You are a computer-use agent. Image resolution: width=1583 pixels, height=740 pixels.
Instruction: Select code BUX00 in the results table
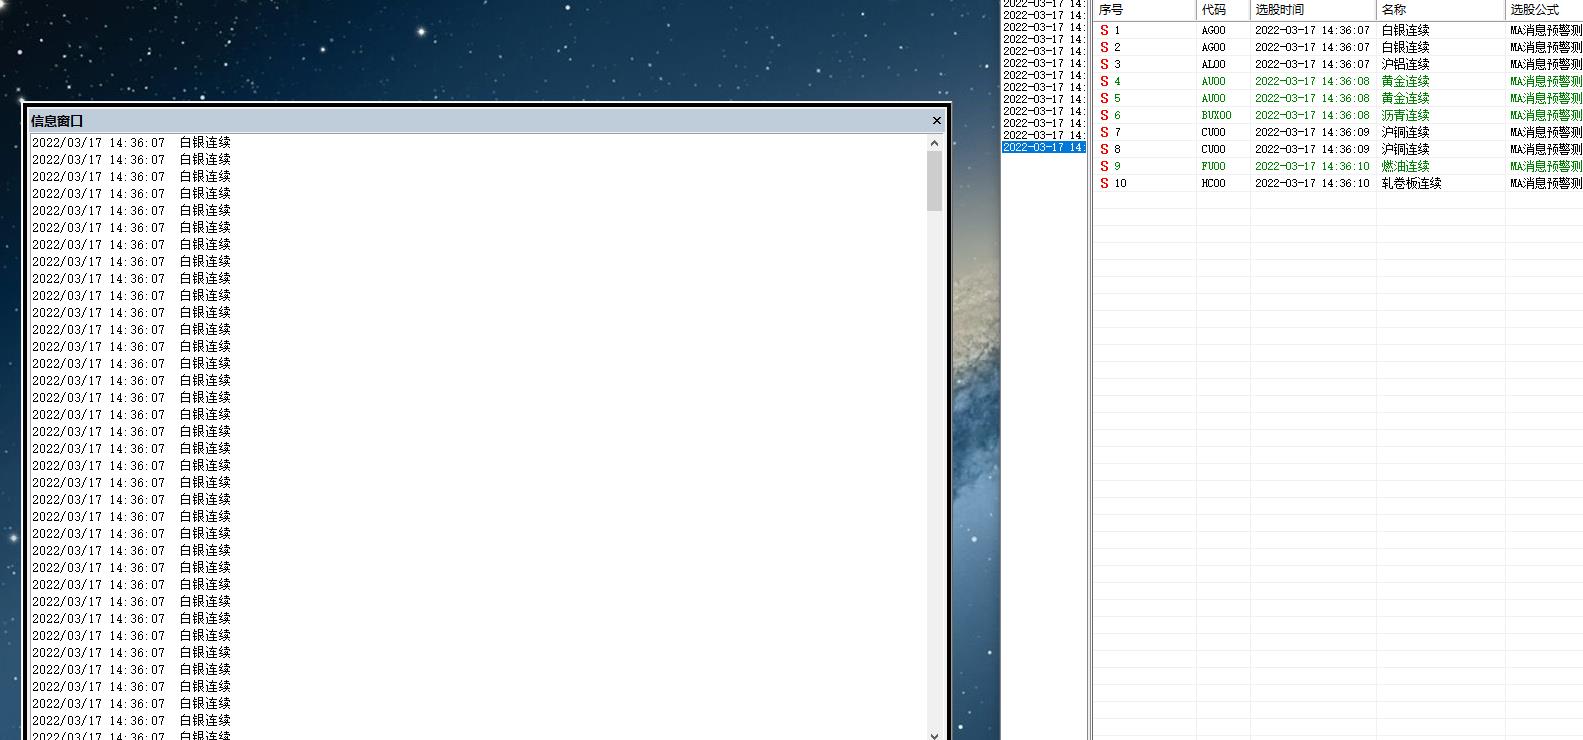(x=1216, y=115)
